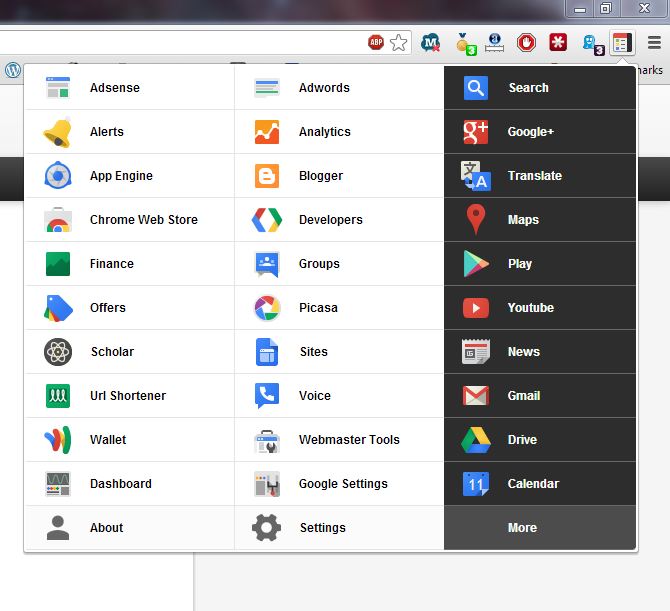Image resolution: width=670 pixels, height=611 pixels.
Task: Click the orange Analytics icon
Action: [x=267, y=132]
